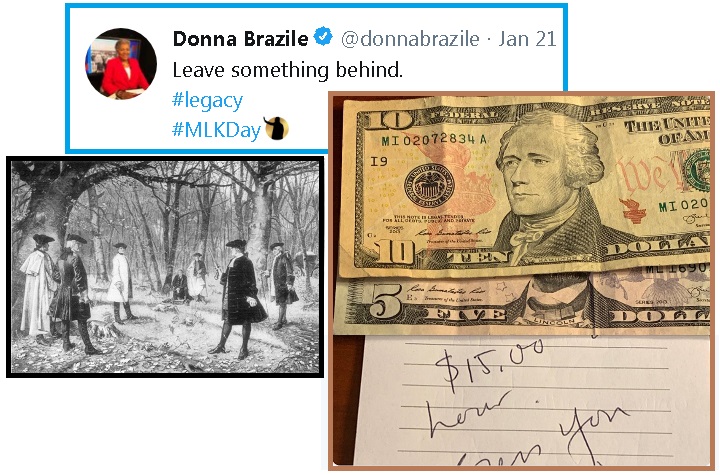The height and width of the screenshot is (475, 720).
Task: Click the MLK silhouette emoji after #MLKDay
Action: pyautogui.click(x=277, y=128)
